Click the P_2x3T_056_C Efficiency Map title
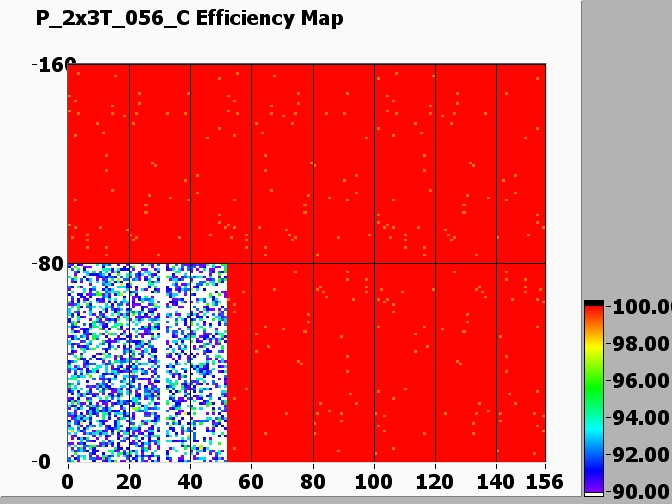This screenshot has width=672, height=504. click(x=189, y=18)
